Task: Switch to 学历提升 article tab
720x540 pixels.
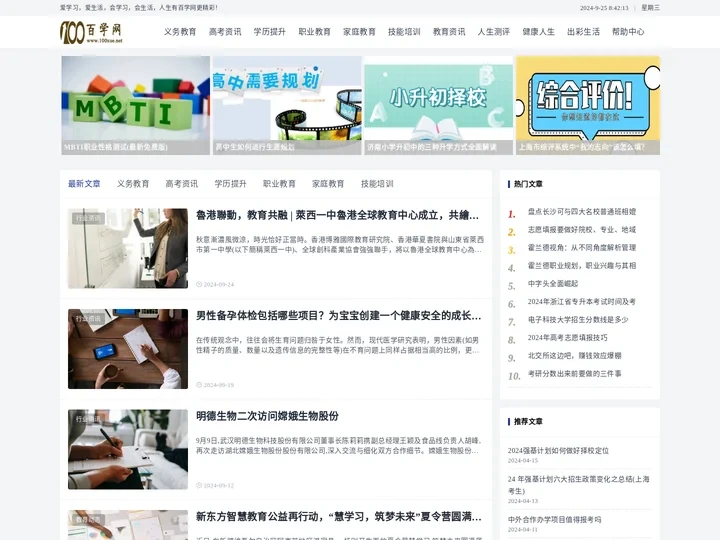Action: tap(231, 184)
